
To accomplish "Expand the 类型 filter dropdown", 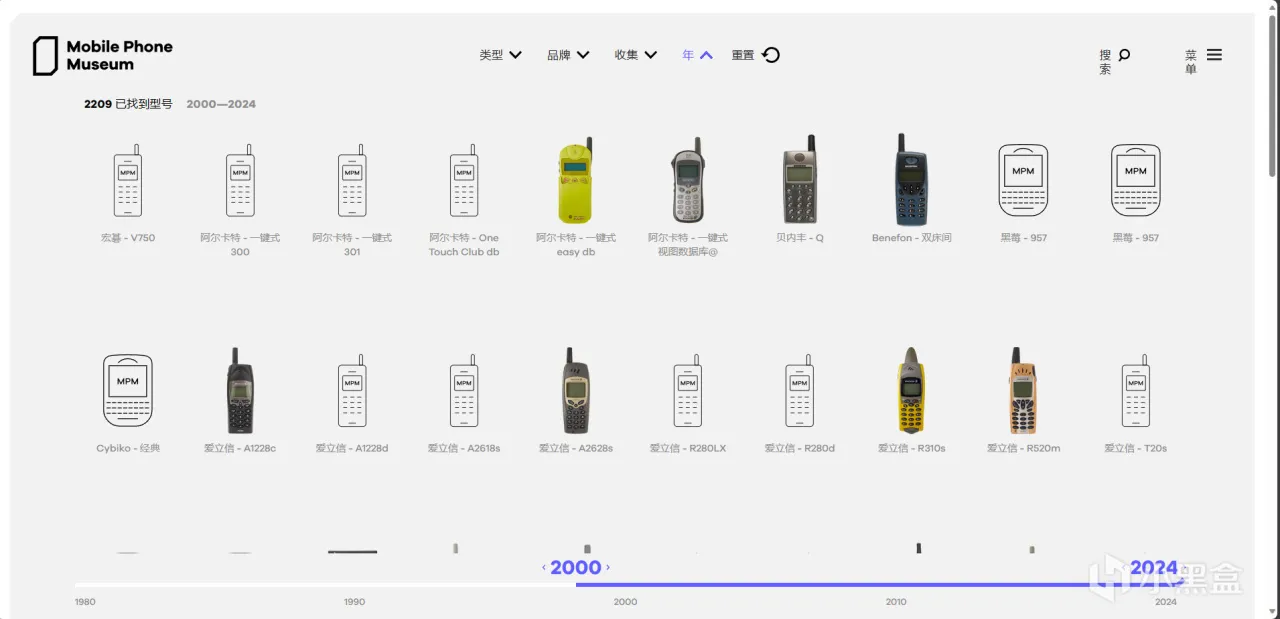I will coord(500,55).
